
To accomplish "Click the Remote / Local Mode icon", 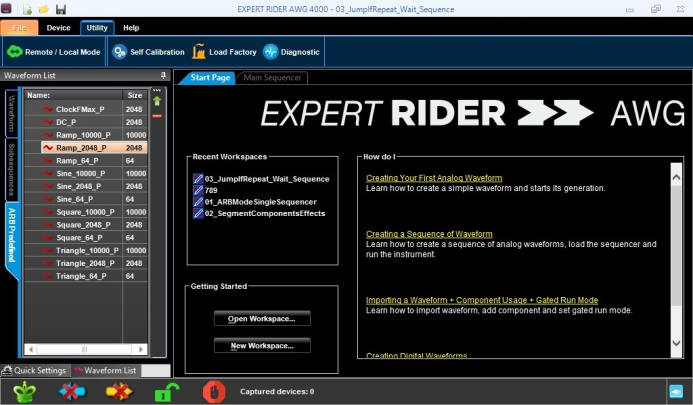I will point(13,51).
